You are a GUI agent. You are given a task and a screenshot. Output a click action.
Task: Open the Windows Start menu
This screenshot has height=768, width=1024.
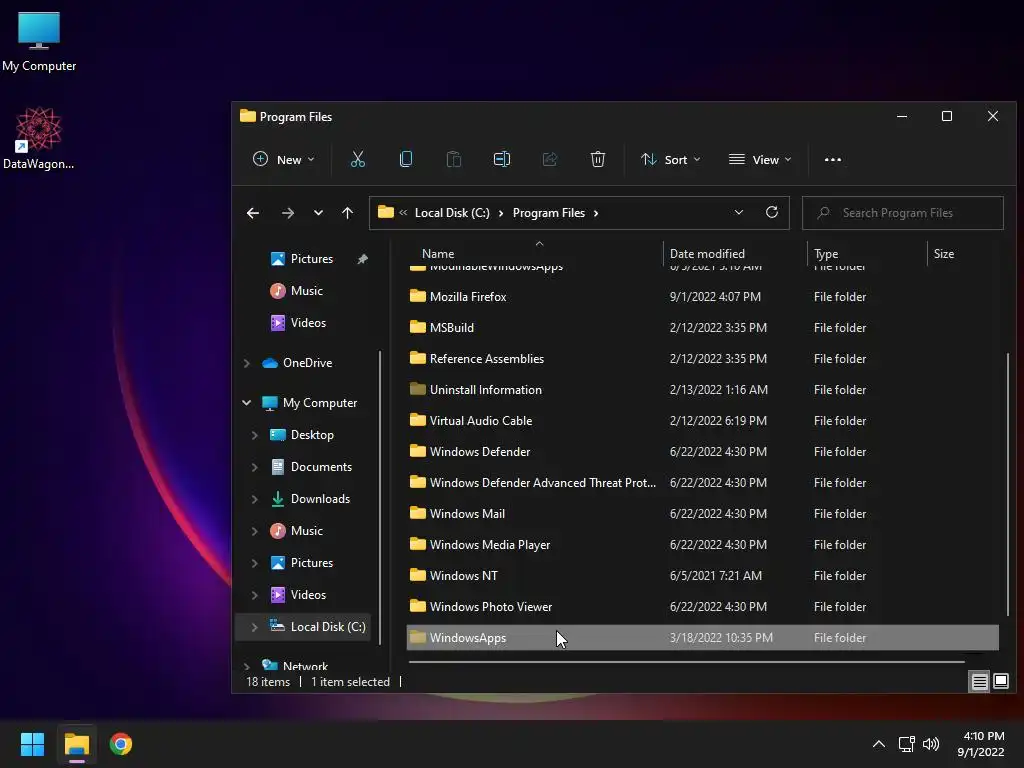coord(32,744)
